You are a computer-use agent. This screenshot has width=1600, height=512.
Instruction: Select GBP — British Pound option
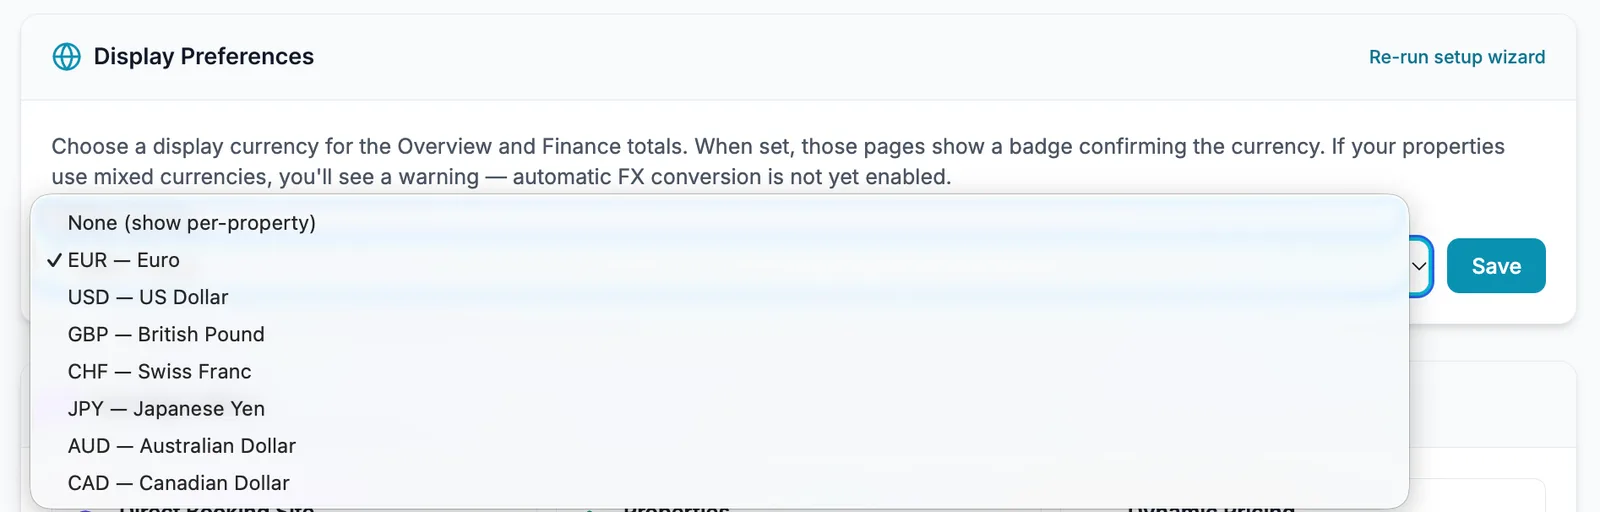[x=719, y=334]
